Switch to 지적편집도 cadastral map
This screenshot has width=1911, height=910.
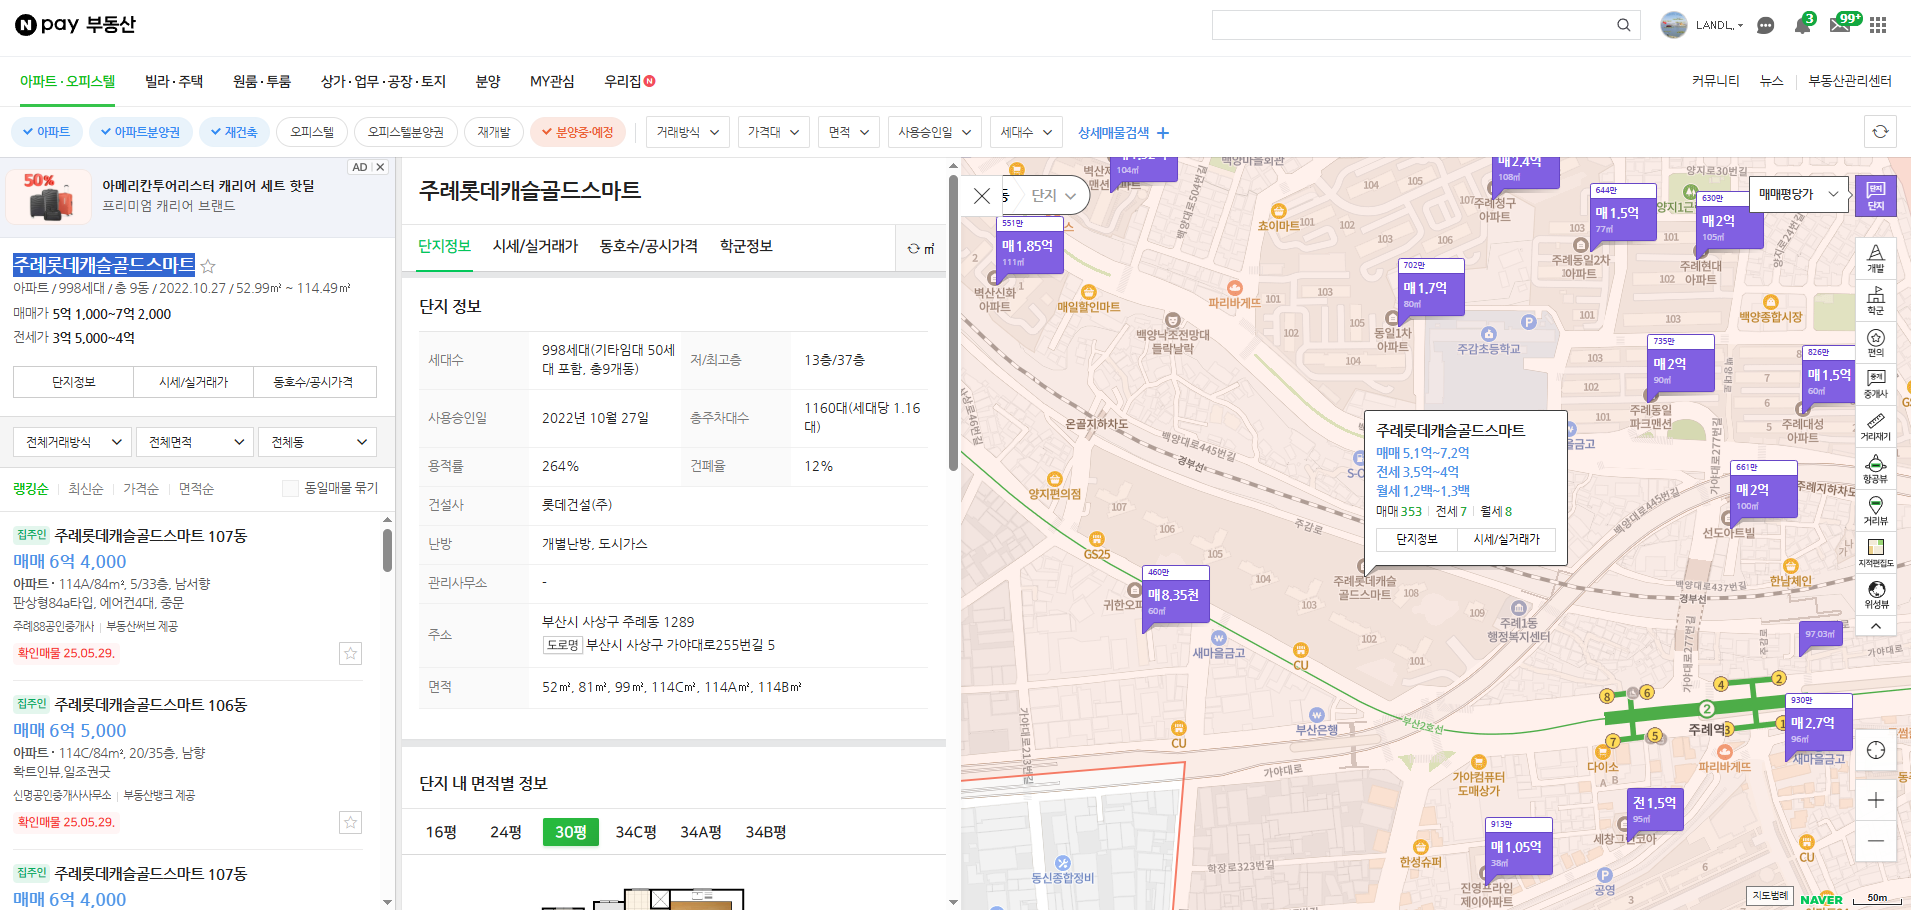1876,553
